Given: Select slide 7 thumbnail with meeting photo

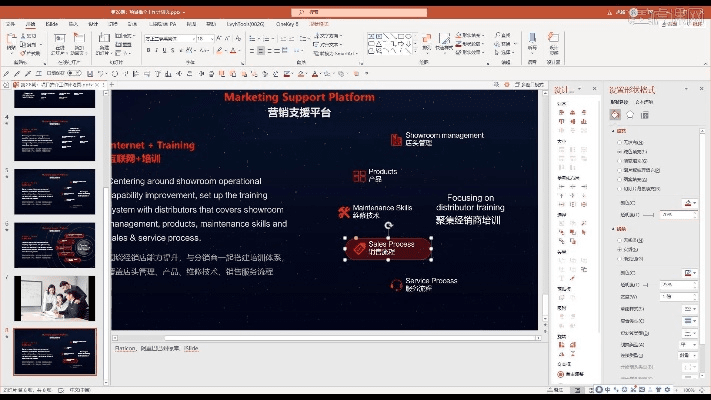Looking at the screenshot, I should 54,298.
